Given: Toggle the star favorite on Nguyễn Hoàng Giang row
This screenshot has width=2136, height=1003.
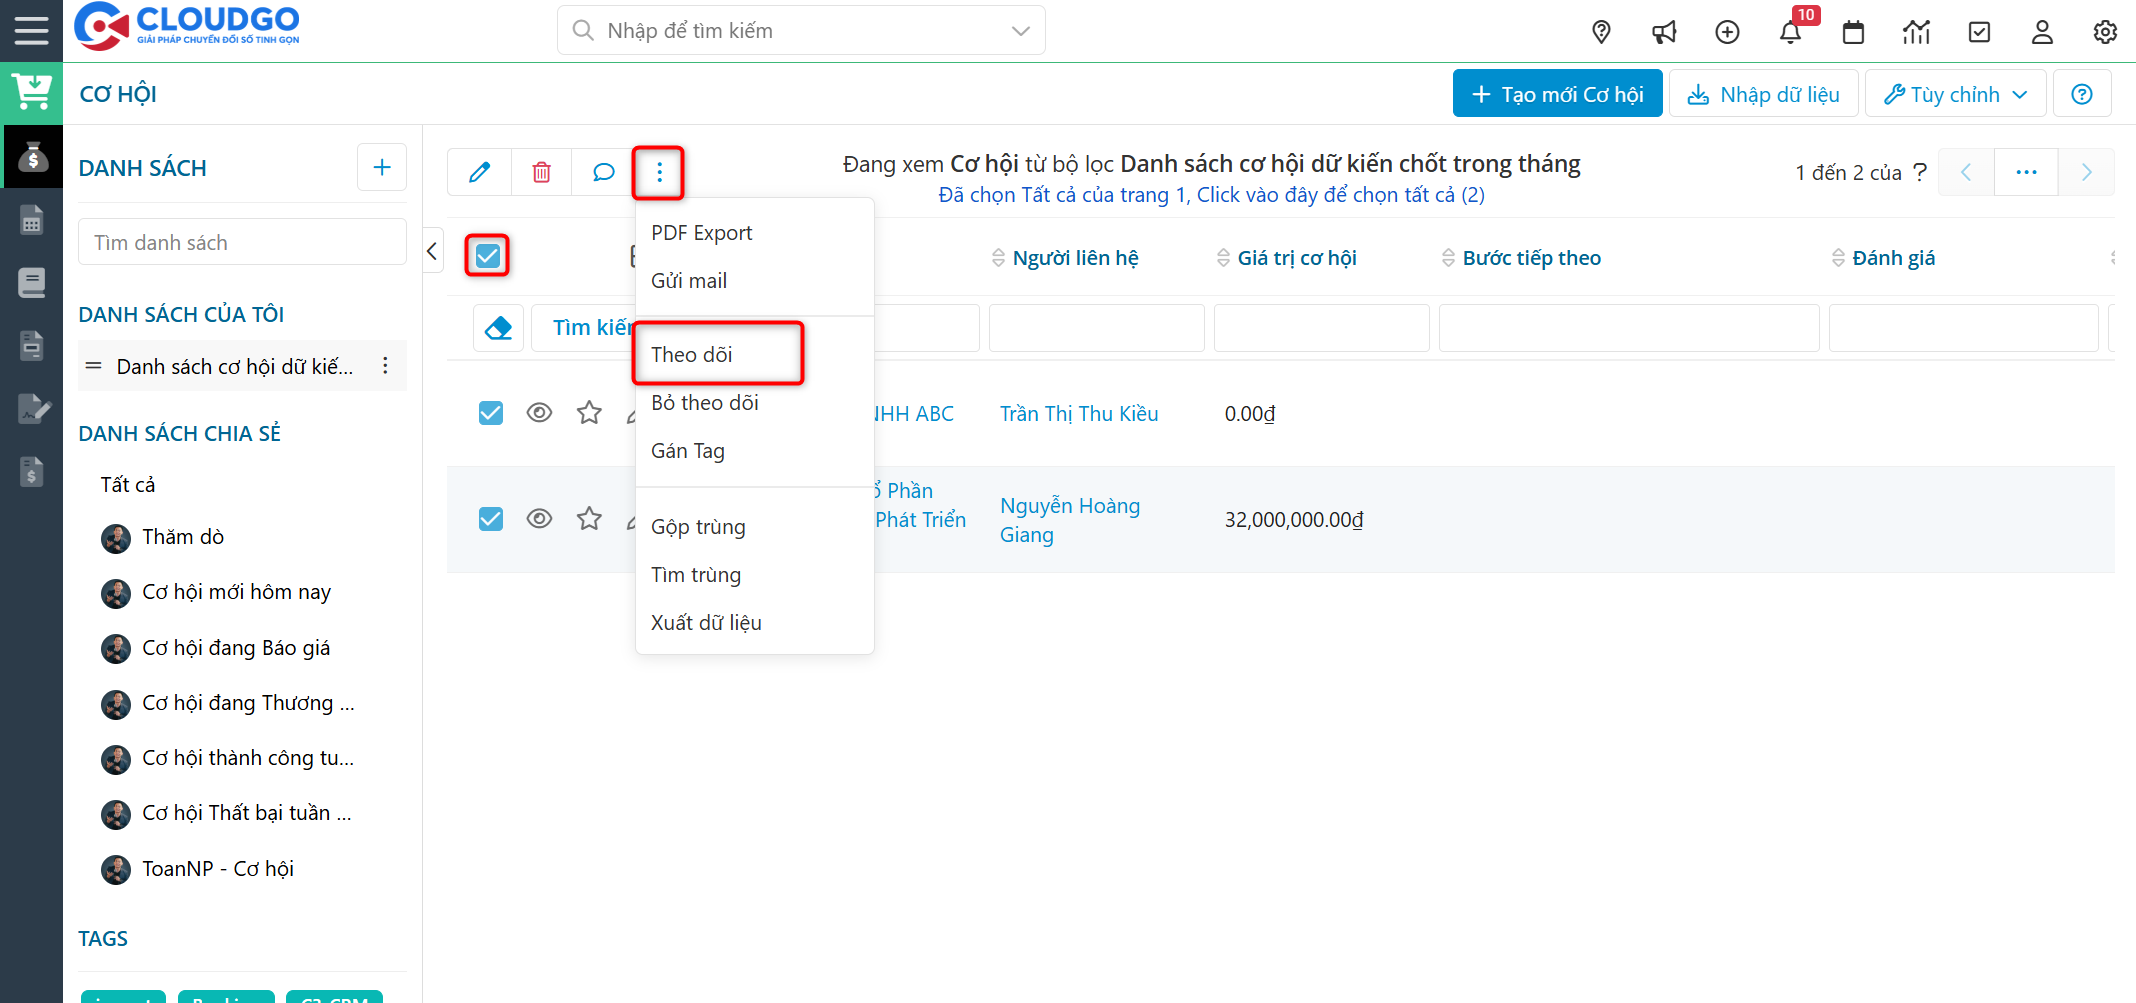Looking at the screenshot, I should (x=589, y=518).
